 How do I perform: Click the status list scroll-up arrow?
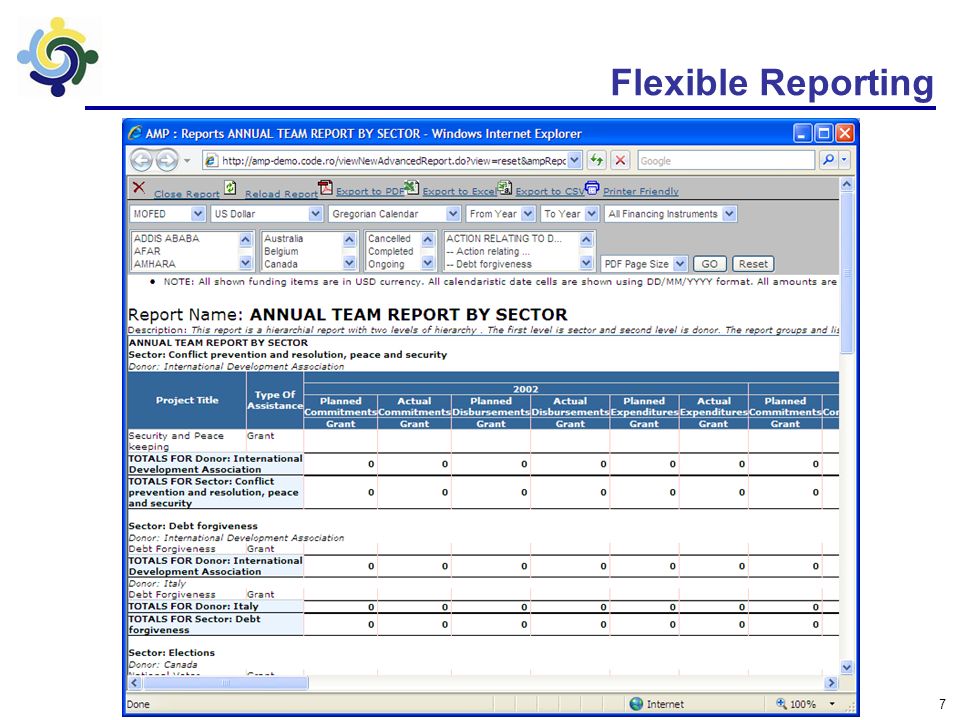tap(428, 239)
